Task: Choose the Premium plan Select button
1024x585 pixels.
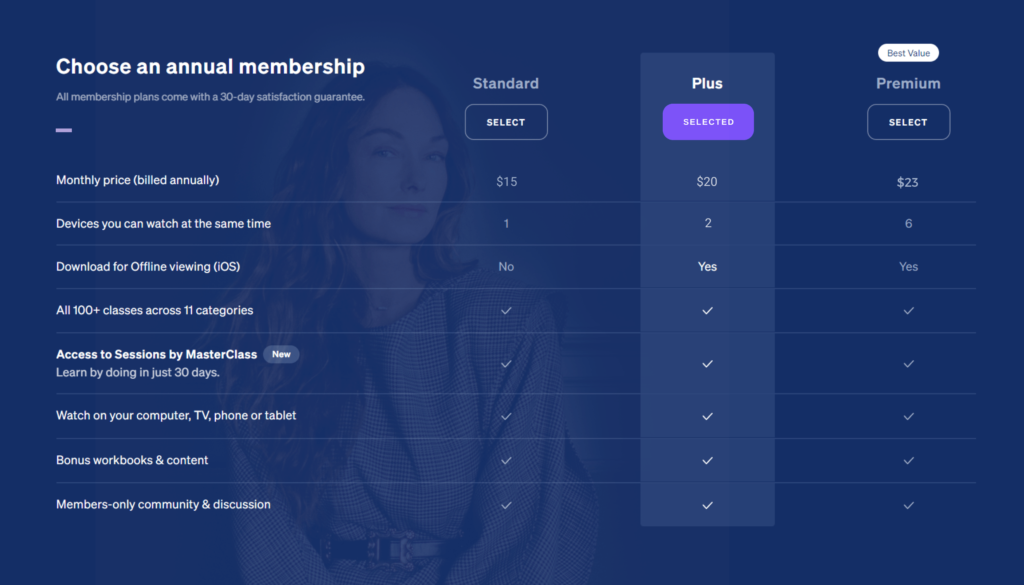Action: [x=908, y=122]
